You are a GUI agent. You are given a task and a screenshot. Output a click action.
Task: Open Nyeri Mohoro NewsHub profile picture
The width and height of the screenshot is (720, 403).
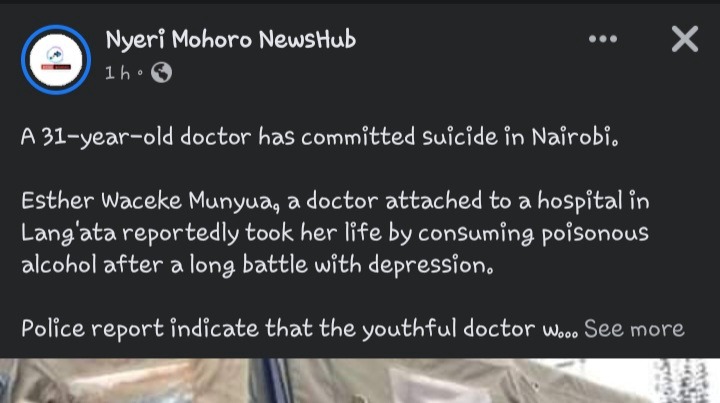(56, 60)
